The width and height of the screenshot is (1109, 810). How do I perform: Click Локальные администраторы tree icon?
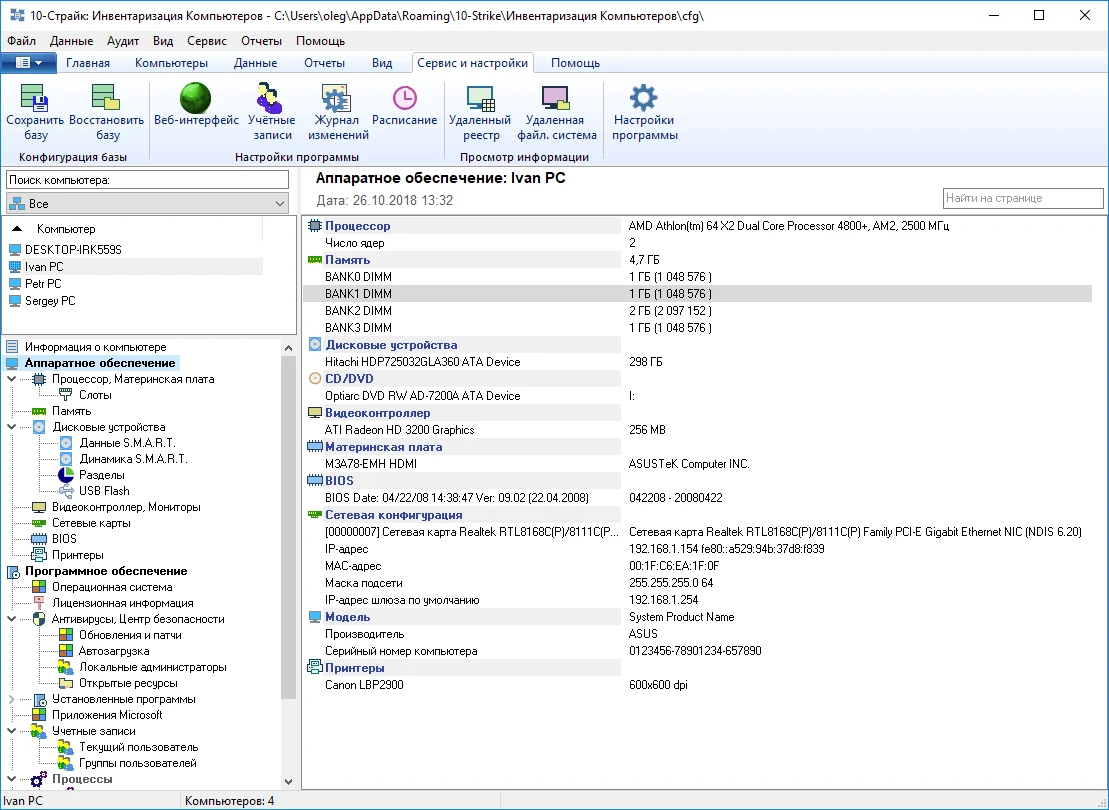pyautogui.click(x=66, y=667)
